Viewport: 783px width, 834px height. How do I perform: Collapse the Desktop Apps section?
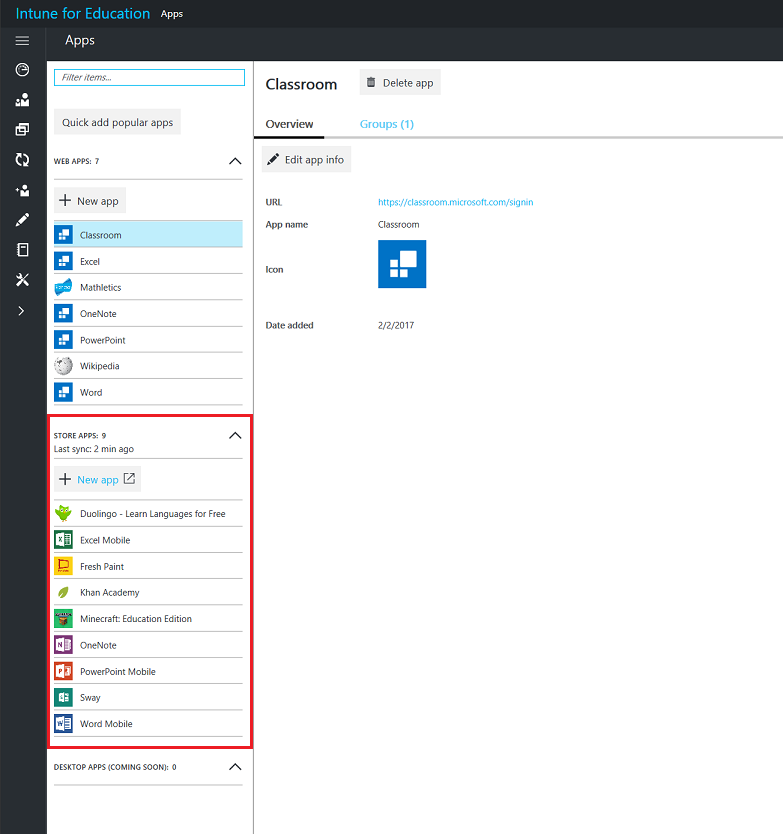(x=235, y=766)
